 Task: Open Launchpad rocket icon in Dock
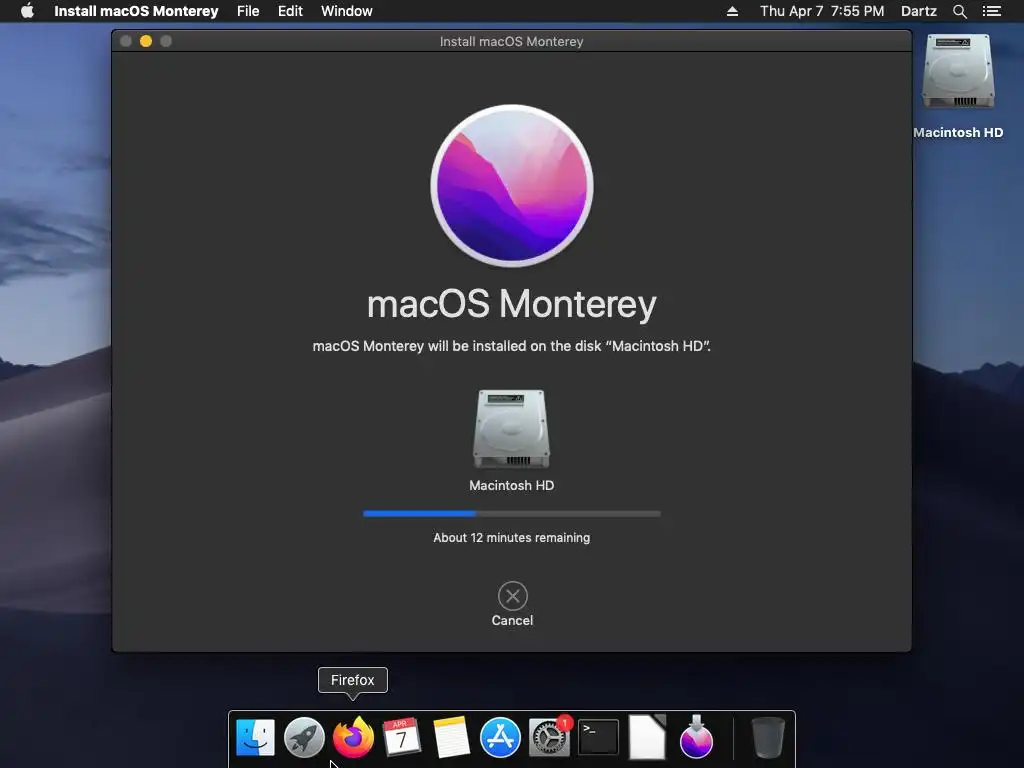[x=304, y=738]
